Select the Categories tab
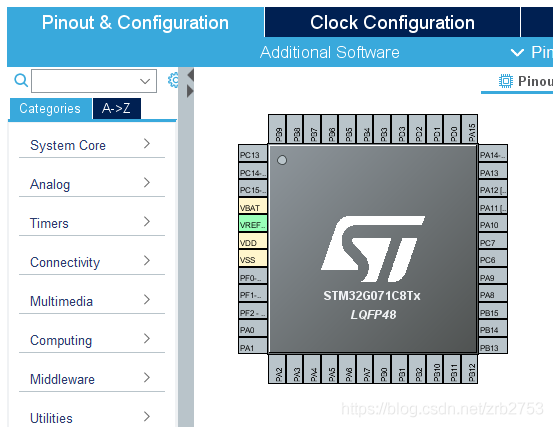The width and height of the screenshot is (553, 427). pos(50,108)
